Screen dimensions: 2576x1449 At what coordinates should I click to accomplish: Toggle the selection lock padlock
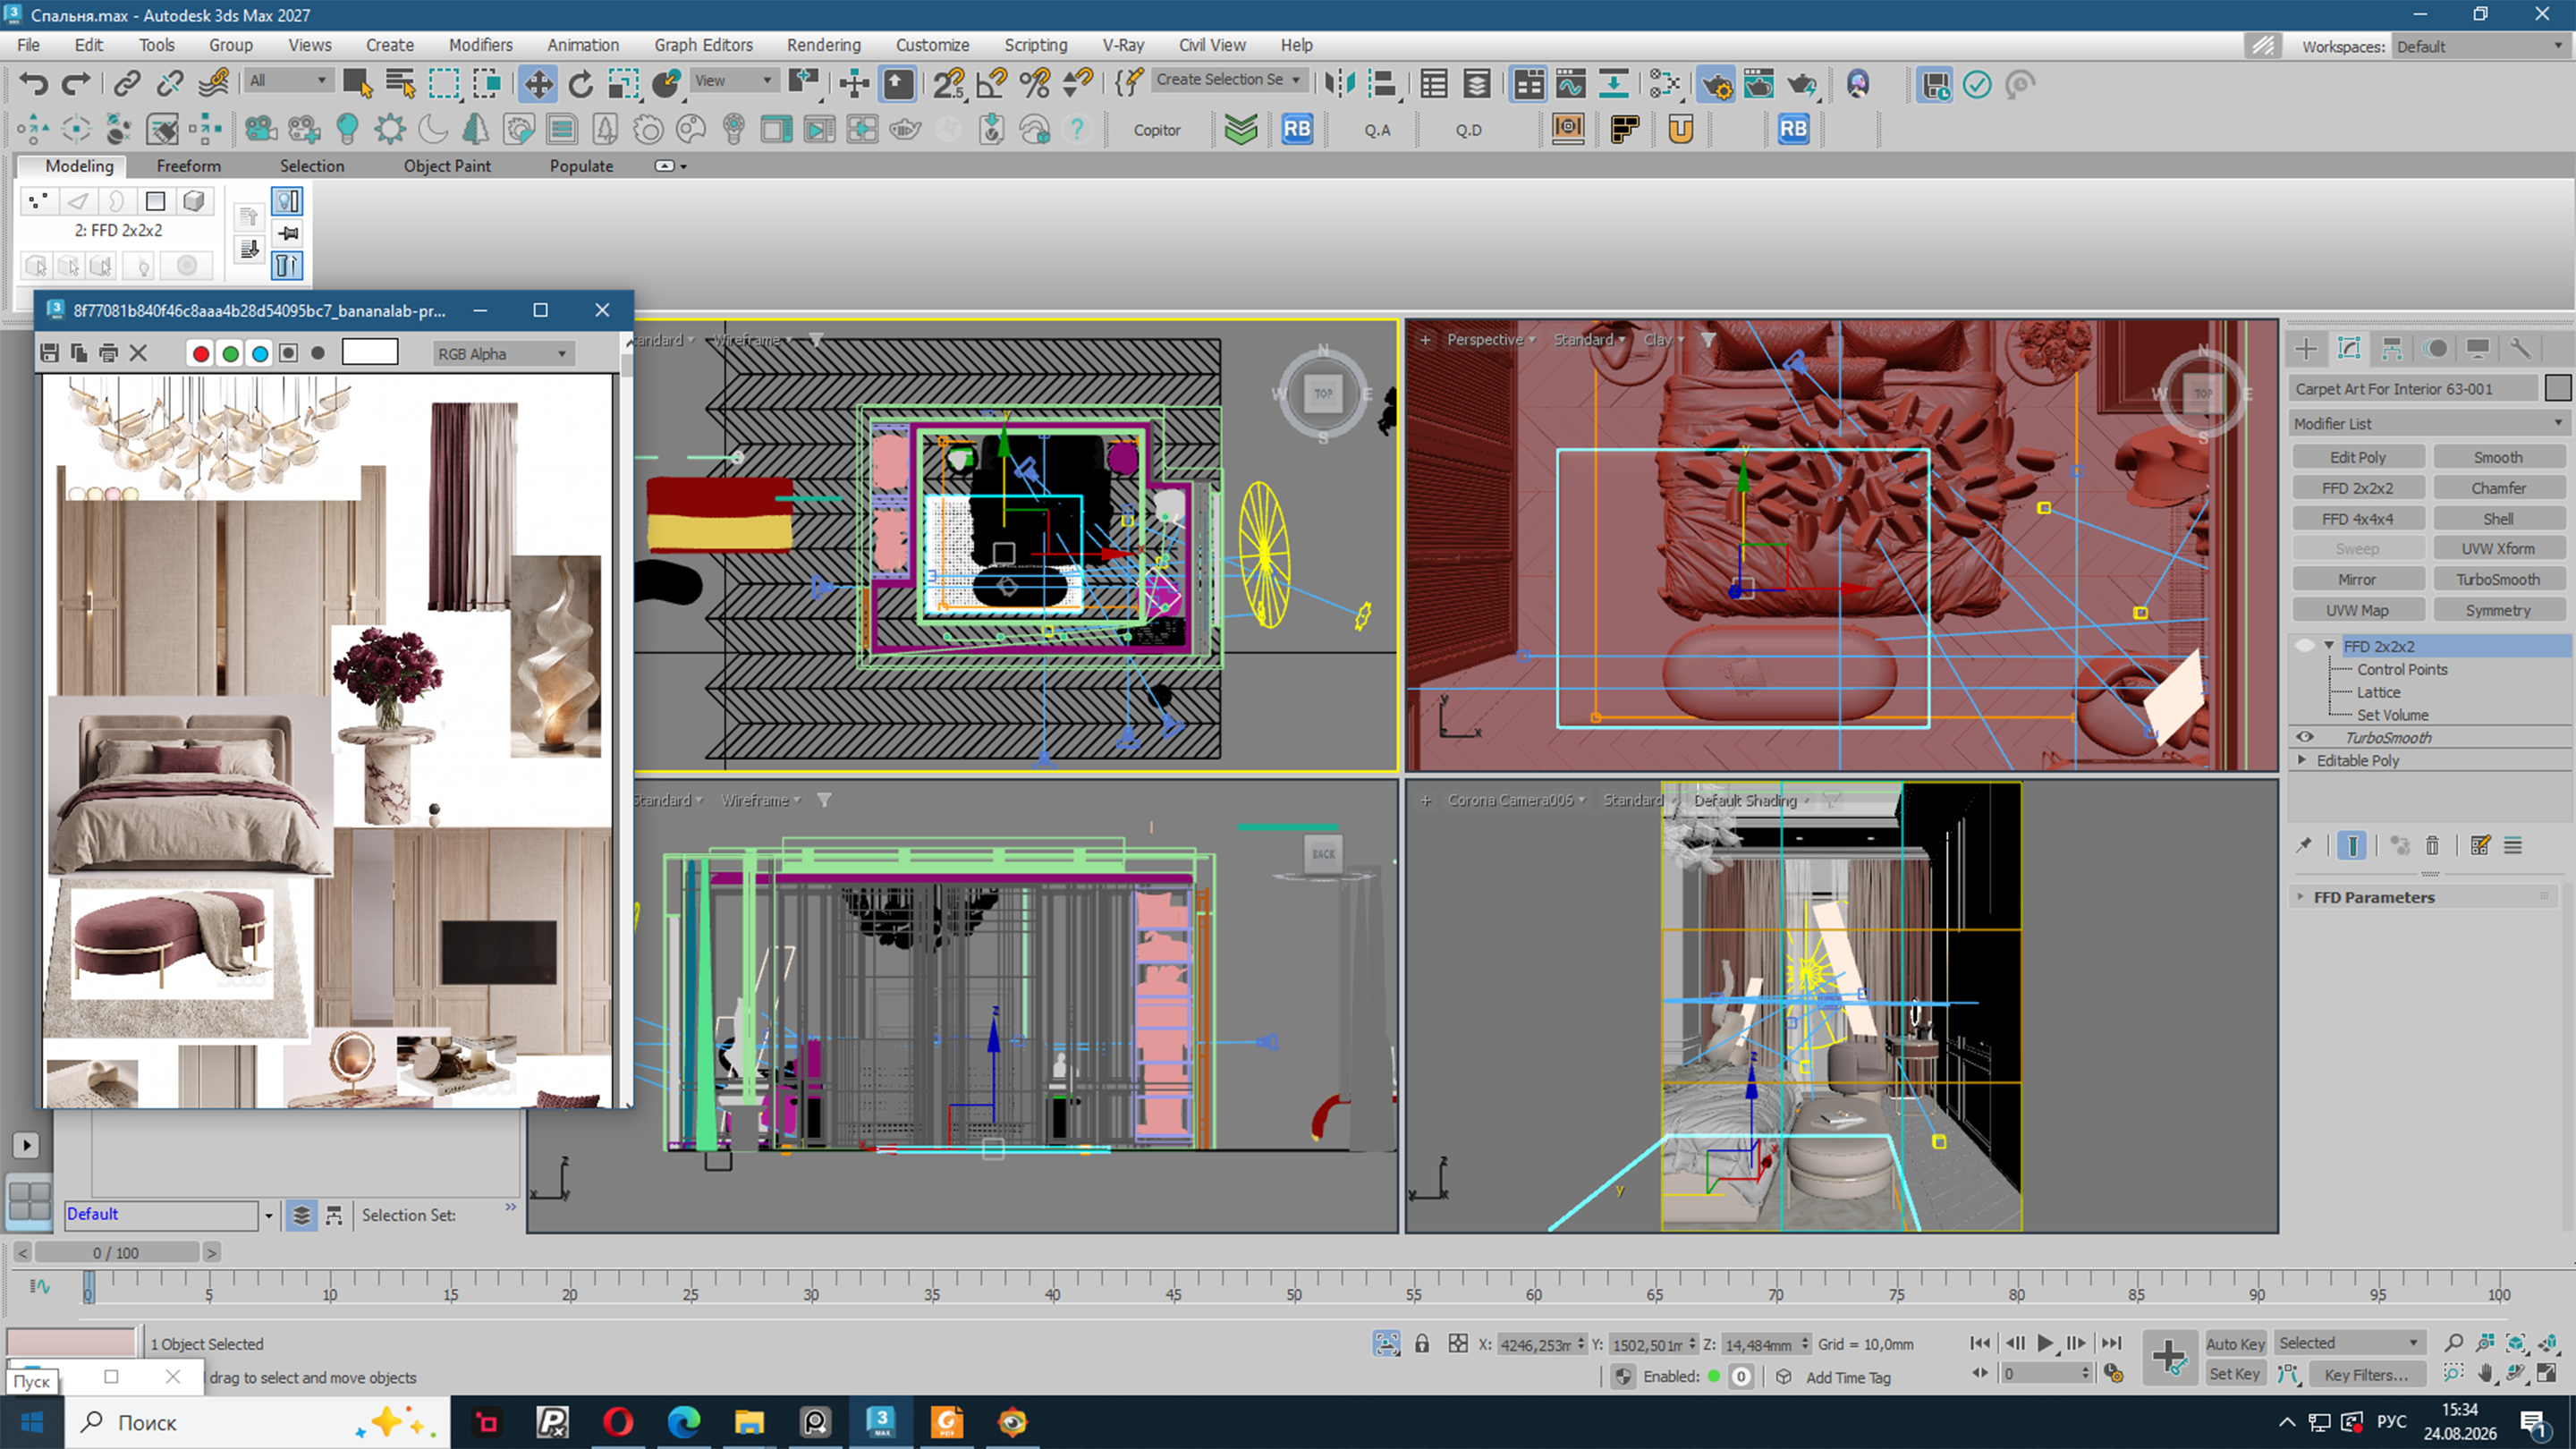pos(1422,1343)
